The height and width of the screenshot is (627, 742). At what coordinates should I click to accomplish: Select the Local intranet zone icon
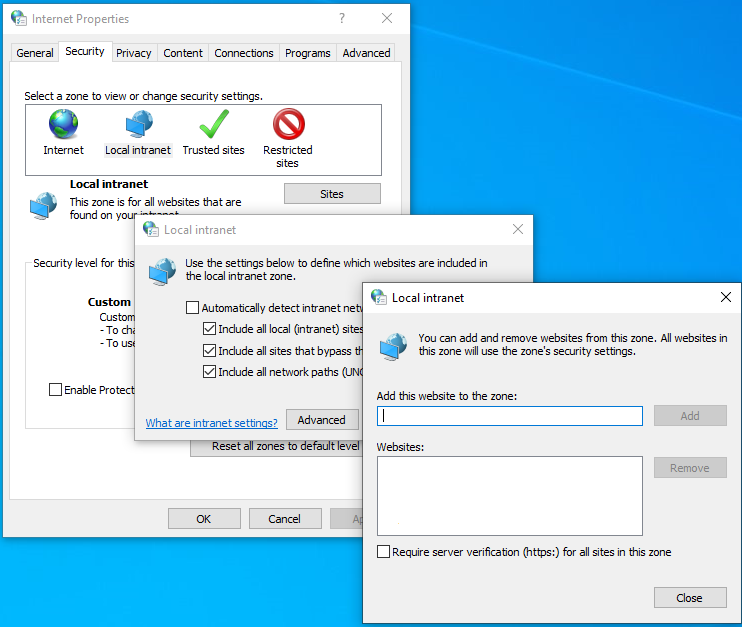[139, 124]
